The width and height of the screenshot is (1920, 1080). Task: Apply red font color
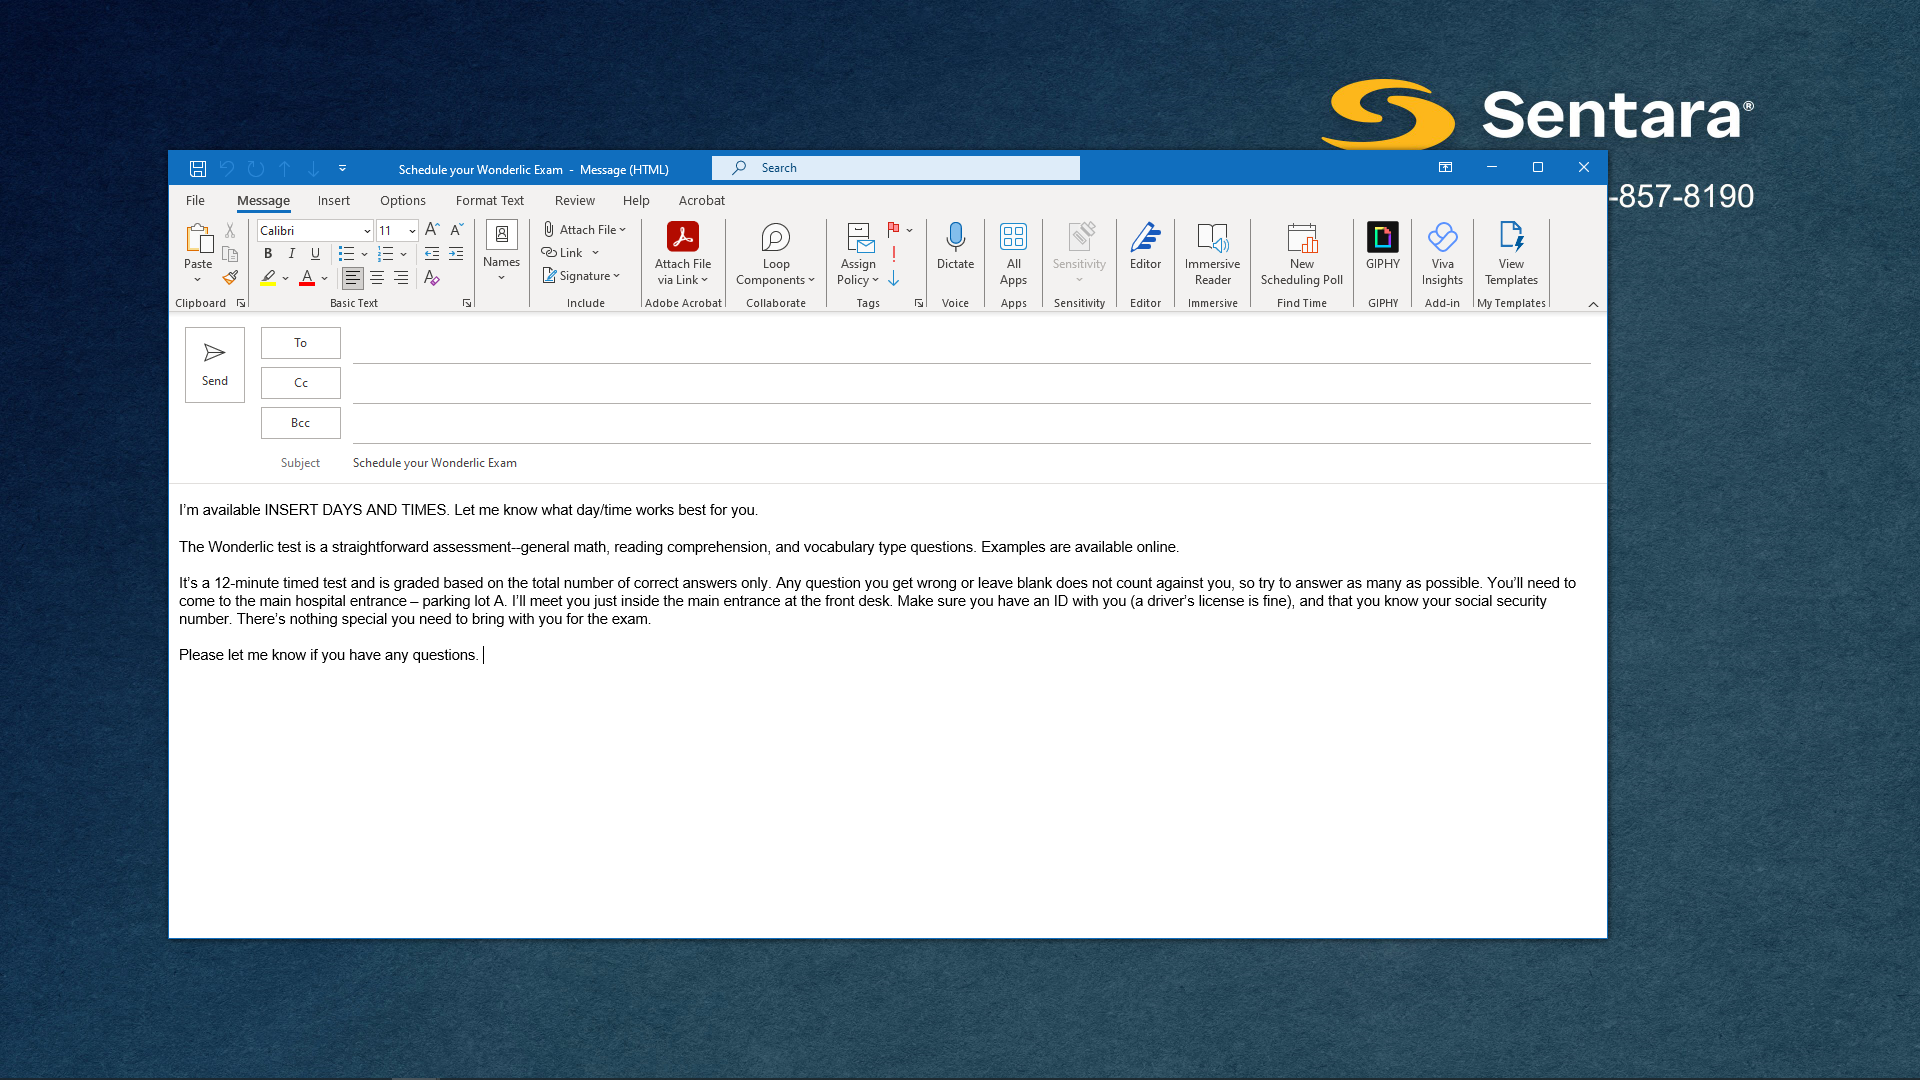pyautogui.click(x=307, y=277)
